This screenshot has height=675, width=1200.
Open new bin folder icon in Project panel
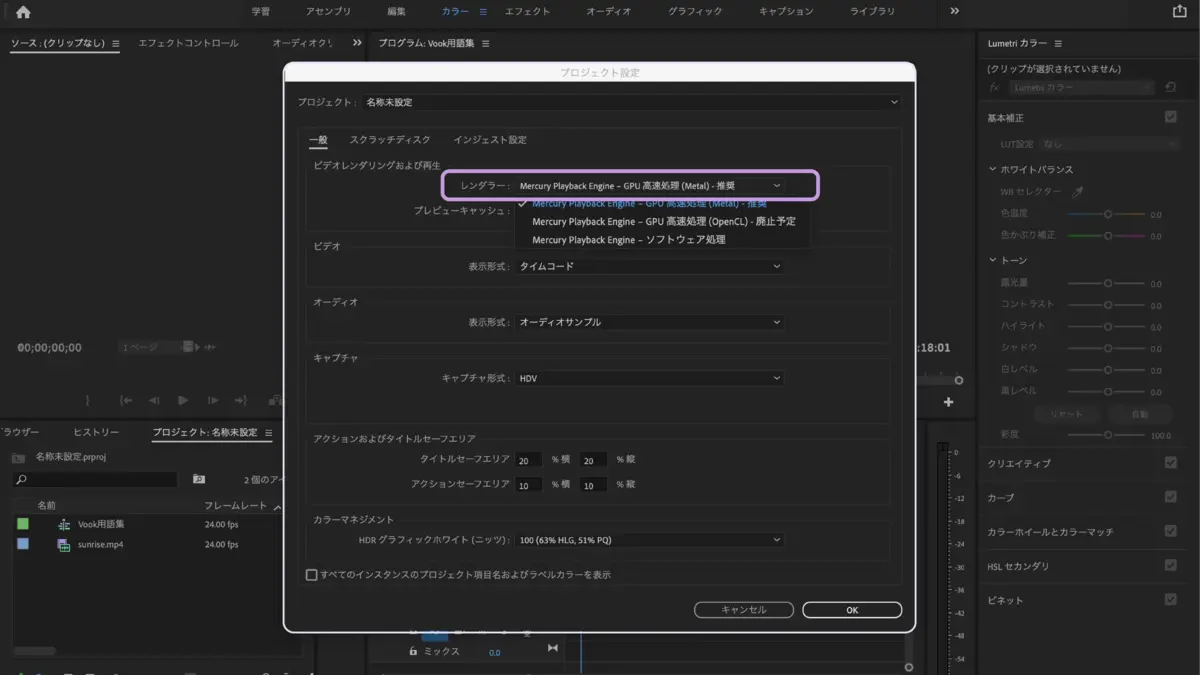[x=198, y=479]
